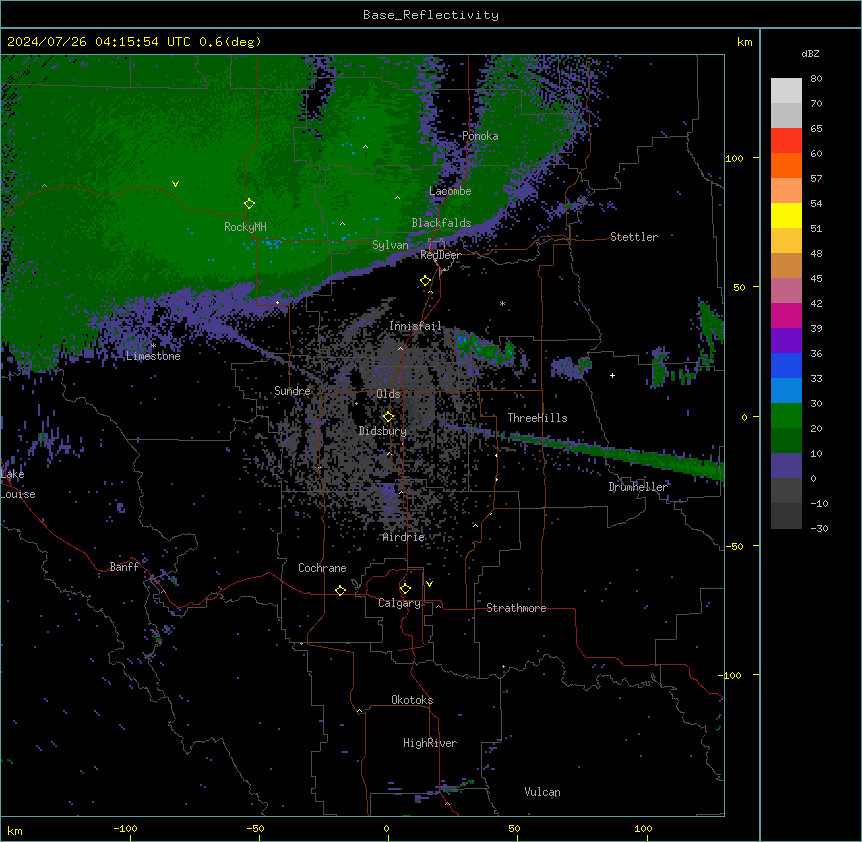Click the 100 km tick on right axis

coord(734,158)
